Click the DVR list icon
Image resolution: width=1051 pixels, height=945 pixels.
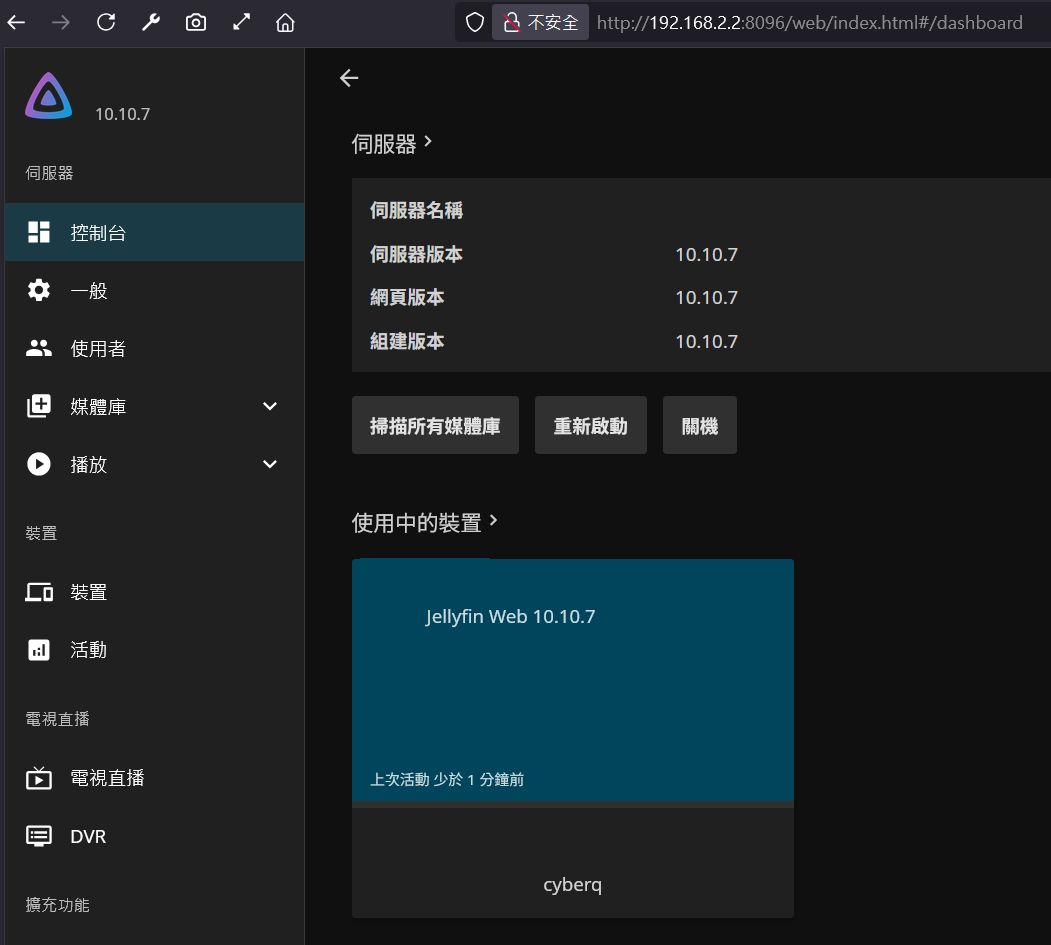pos(39,836)
